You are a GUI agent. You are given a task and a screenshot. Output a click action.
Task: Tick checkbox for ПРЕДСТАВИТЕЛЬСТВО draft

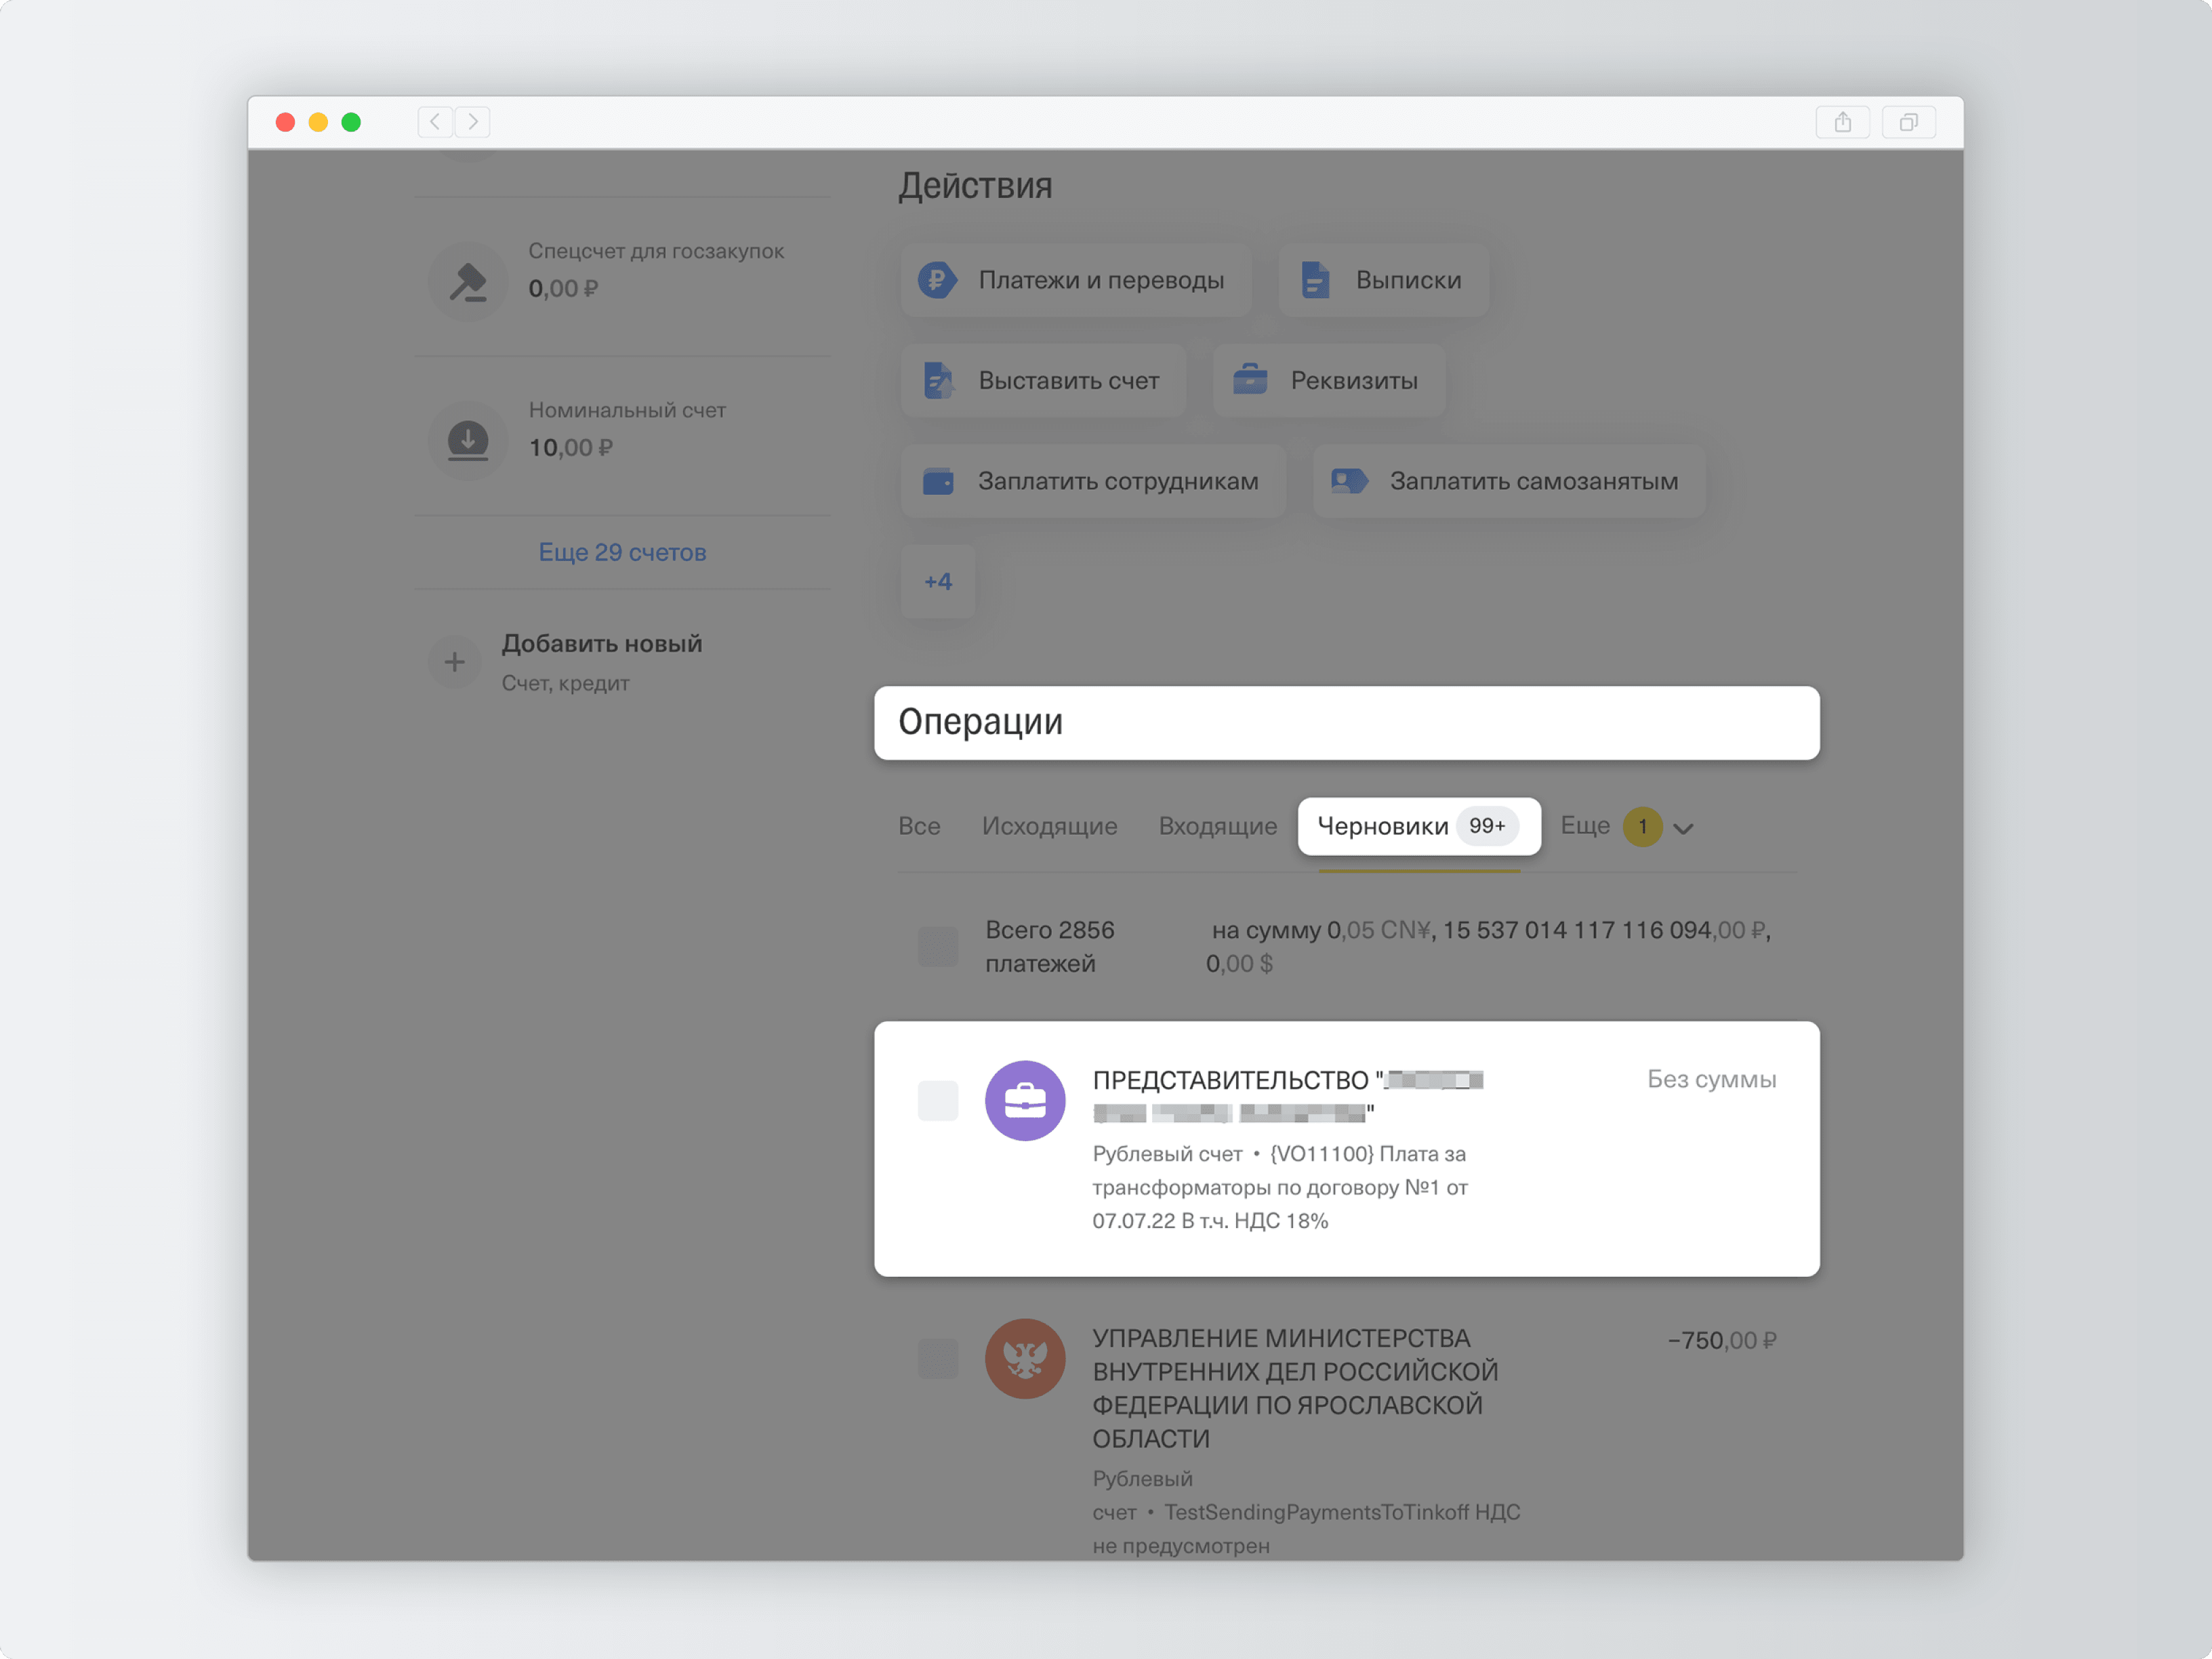coord(937,1100)
